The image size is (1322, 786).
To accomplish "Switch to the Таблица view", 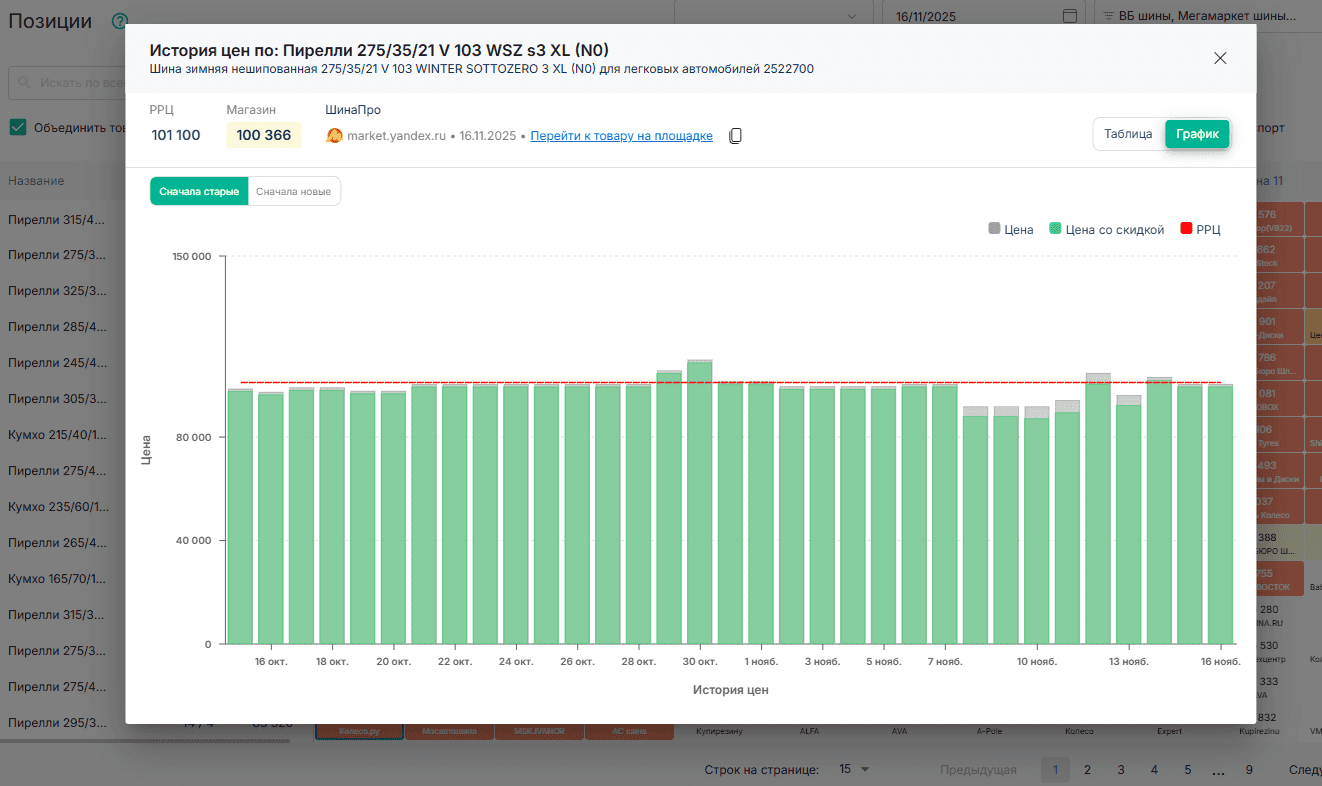I will (x=1128, y=134).
